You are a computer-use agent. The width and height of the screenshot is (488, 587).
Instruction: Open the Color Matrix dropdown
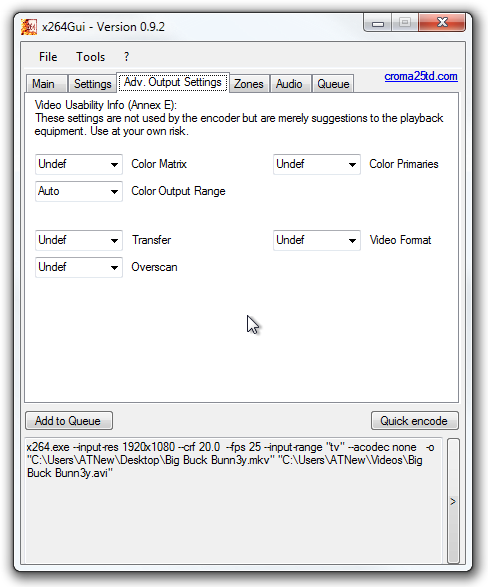[79, 164]
